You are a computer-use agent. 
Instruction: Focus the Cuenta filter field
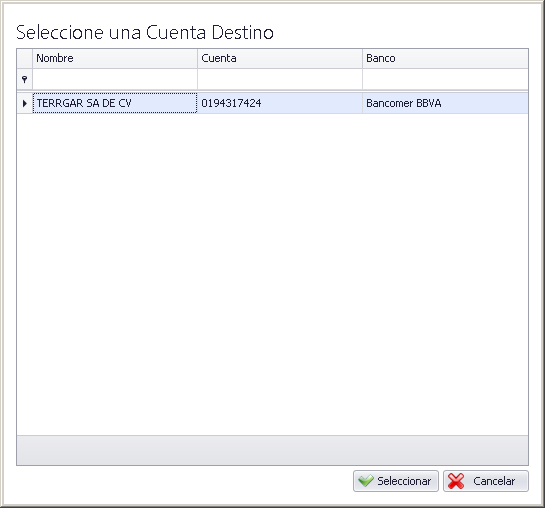tap(280, 80)
